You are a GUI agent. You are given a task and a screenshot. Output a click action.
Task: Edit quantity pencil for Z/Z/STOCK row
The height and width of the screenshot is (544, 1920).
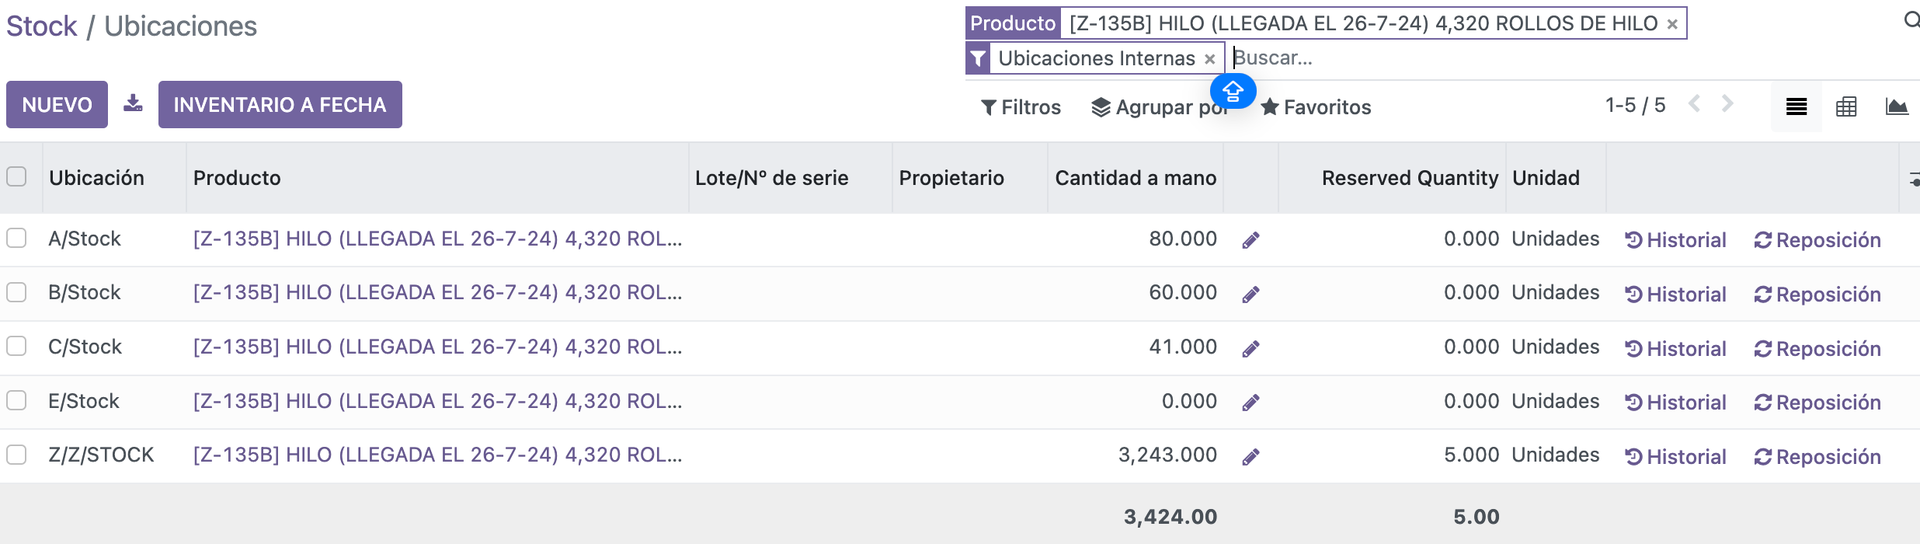(x=1250, y=457)
